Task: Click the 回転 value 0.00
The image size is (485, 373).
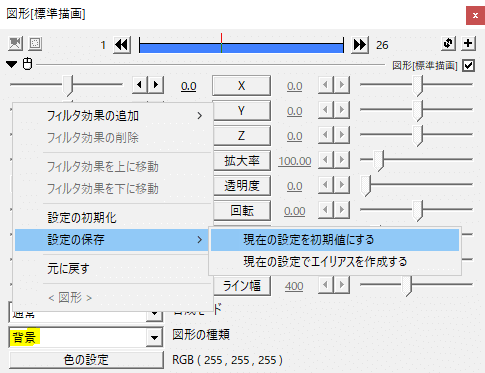Action: click(295, 211)
